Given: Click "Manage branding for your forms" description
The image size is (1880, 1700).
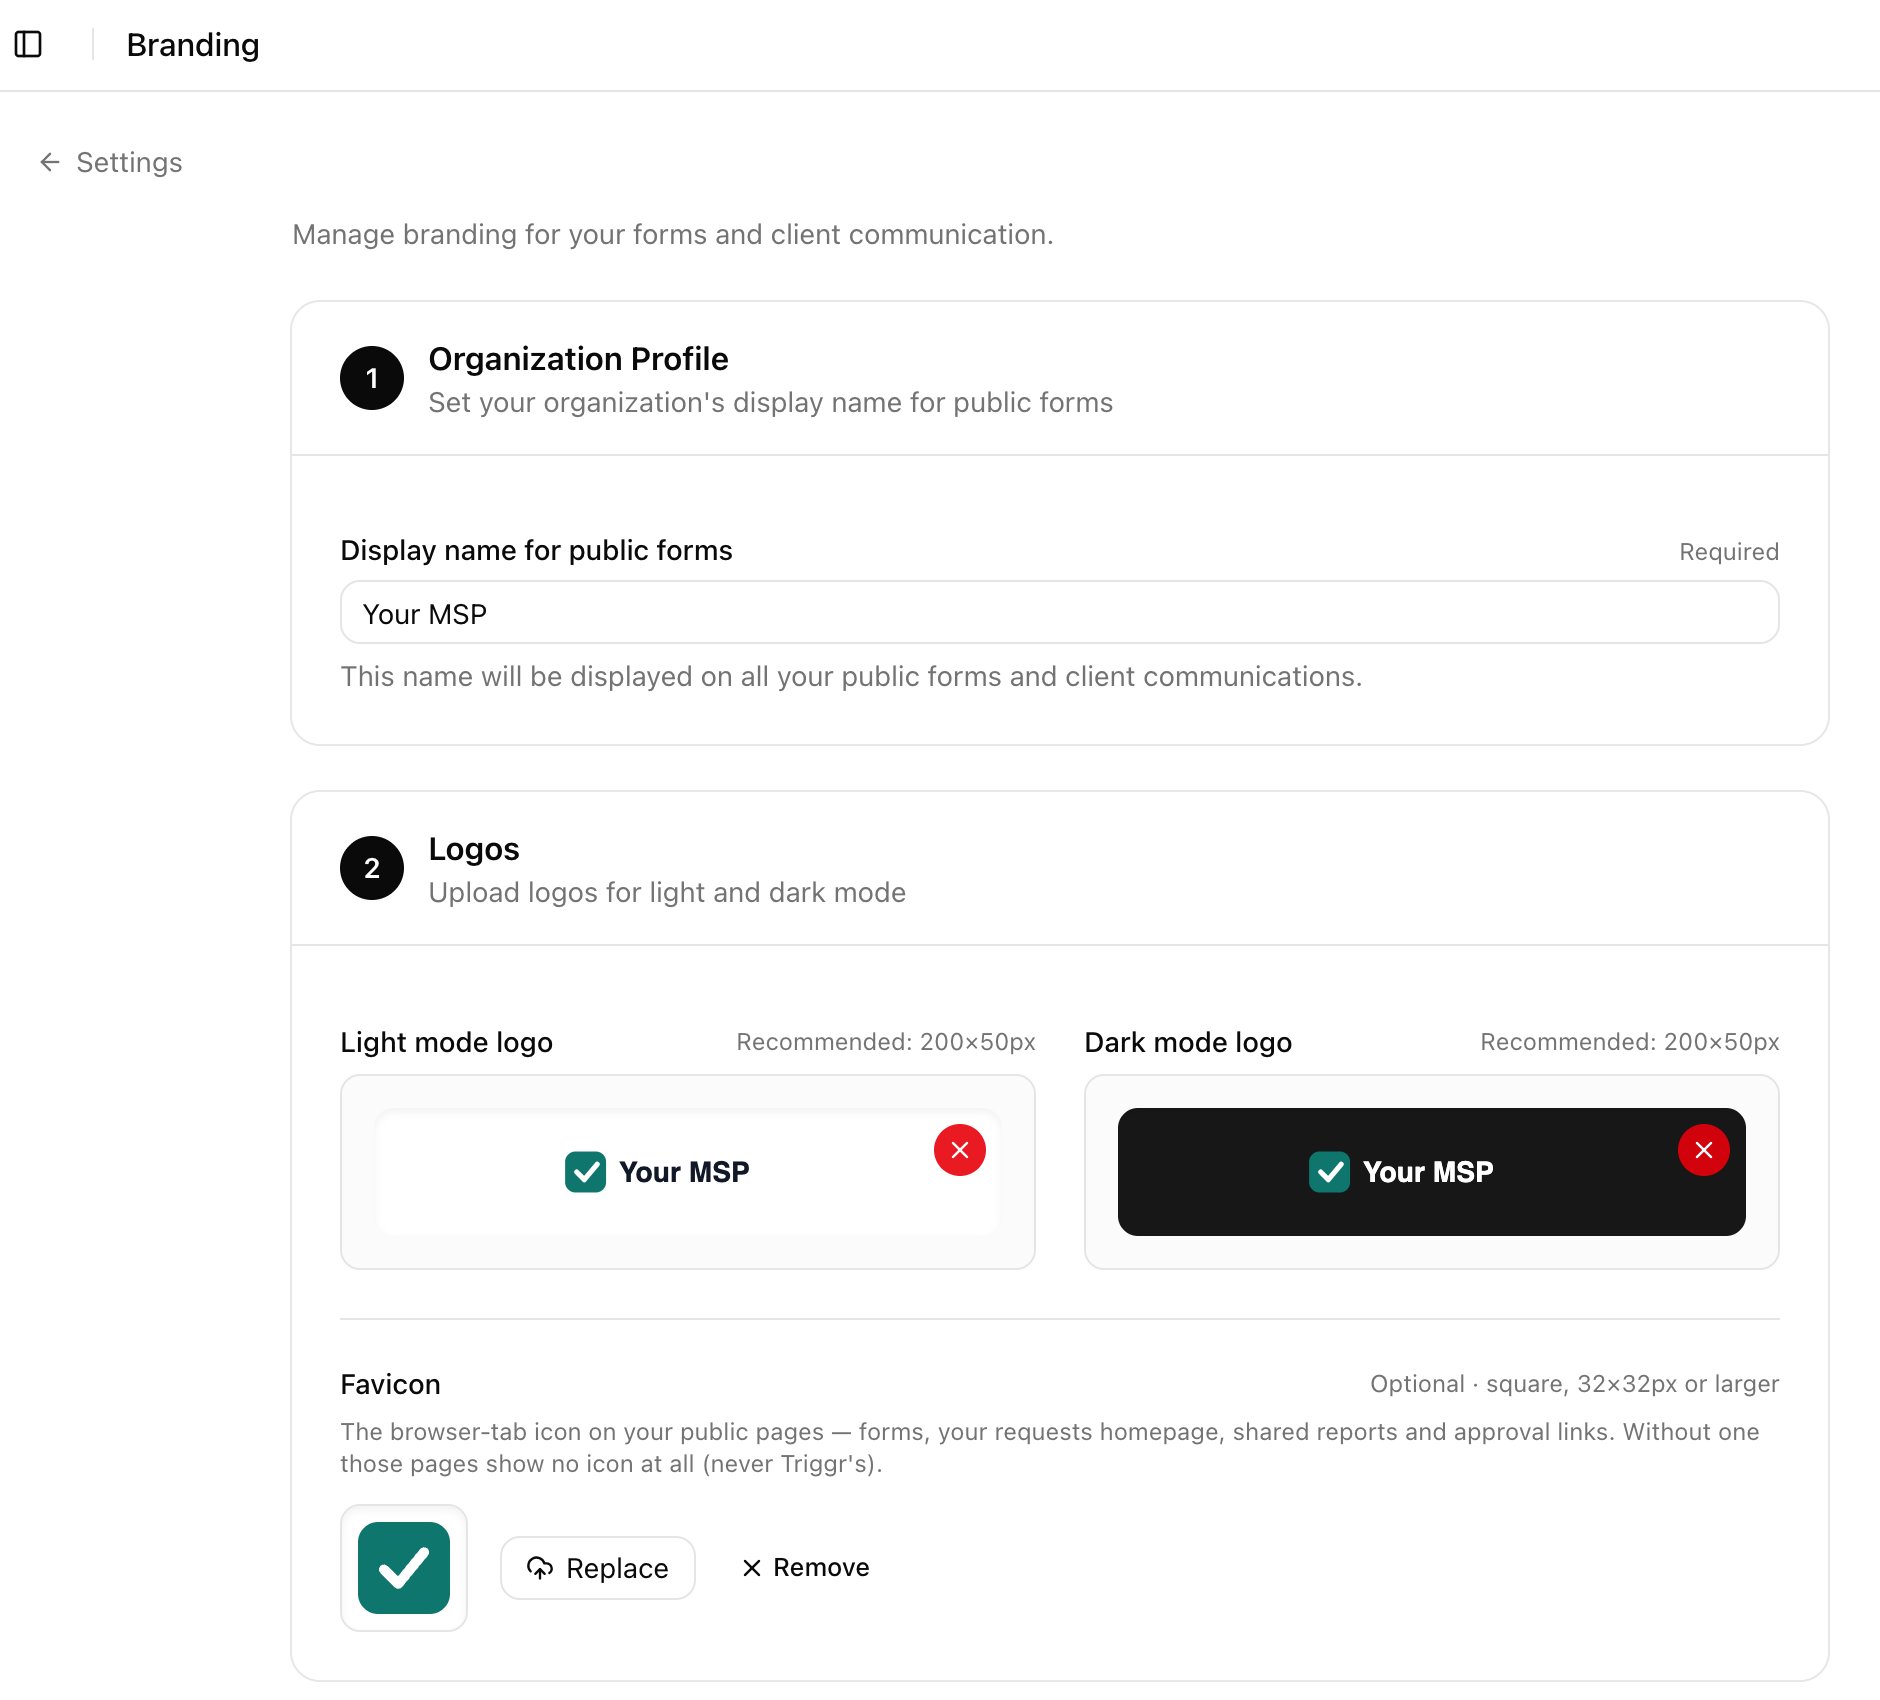Looking at the screenshot, I should [x=673, y=234].
